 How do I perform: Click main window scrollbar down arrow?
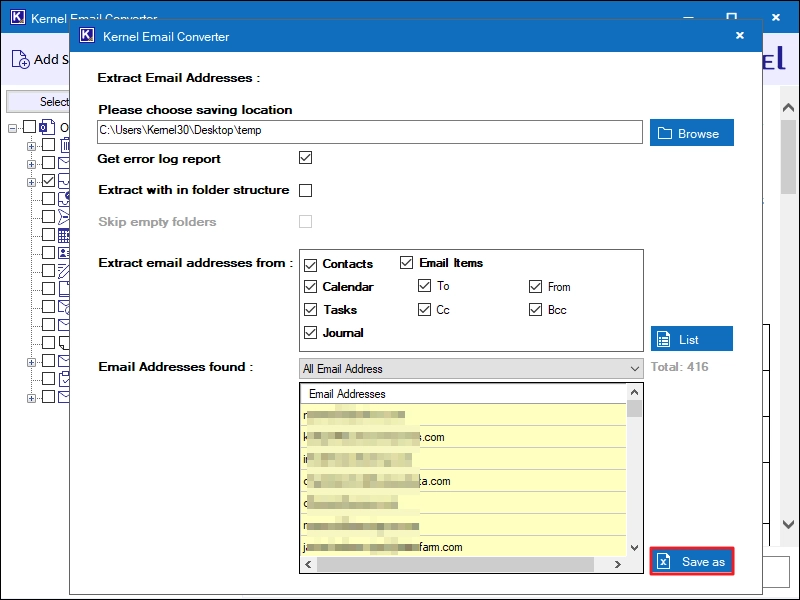pyautogui.click(x=788, y=524)
